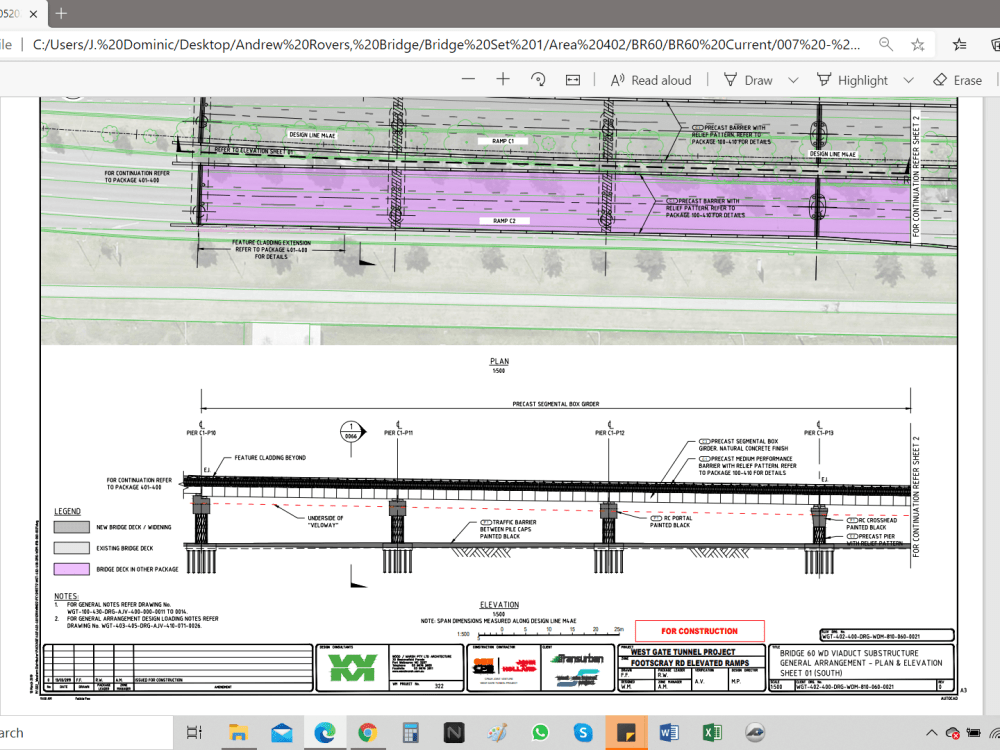Open the OneDrive sync error tray icon

(x=952, y=733)
